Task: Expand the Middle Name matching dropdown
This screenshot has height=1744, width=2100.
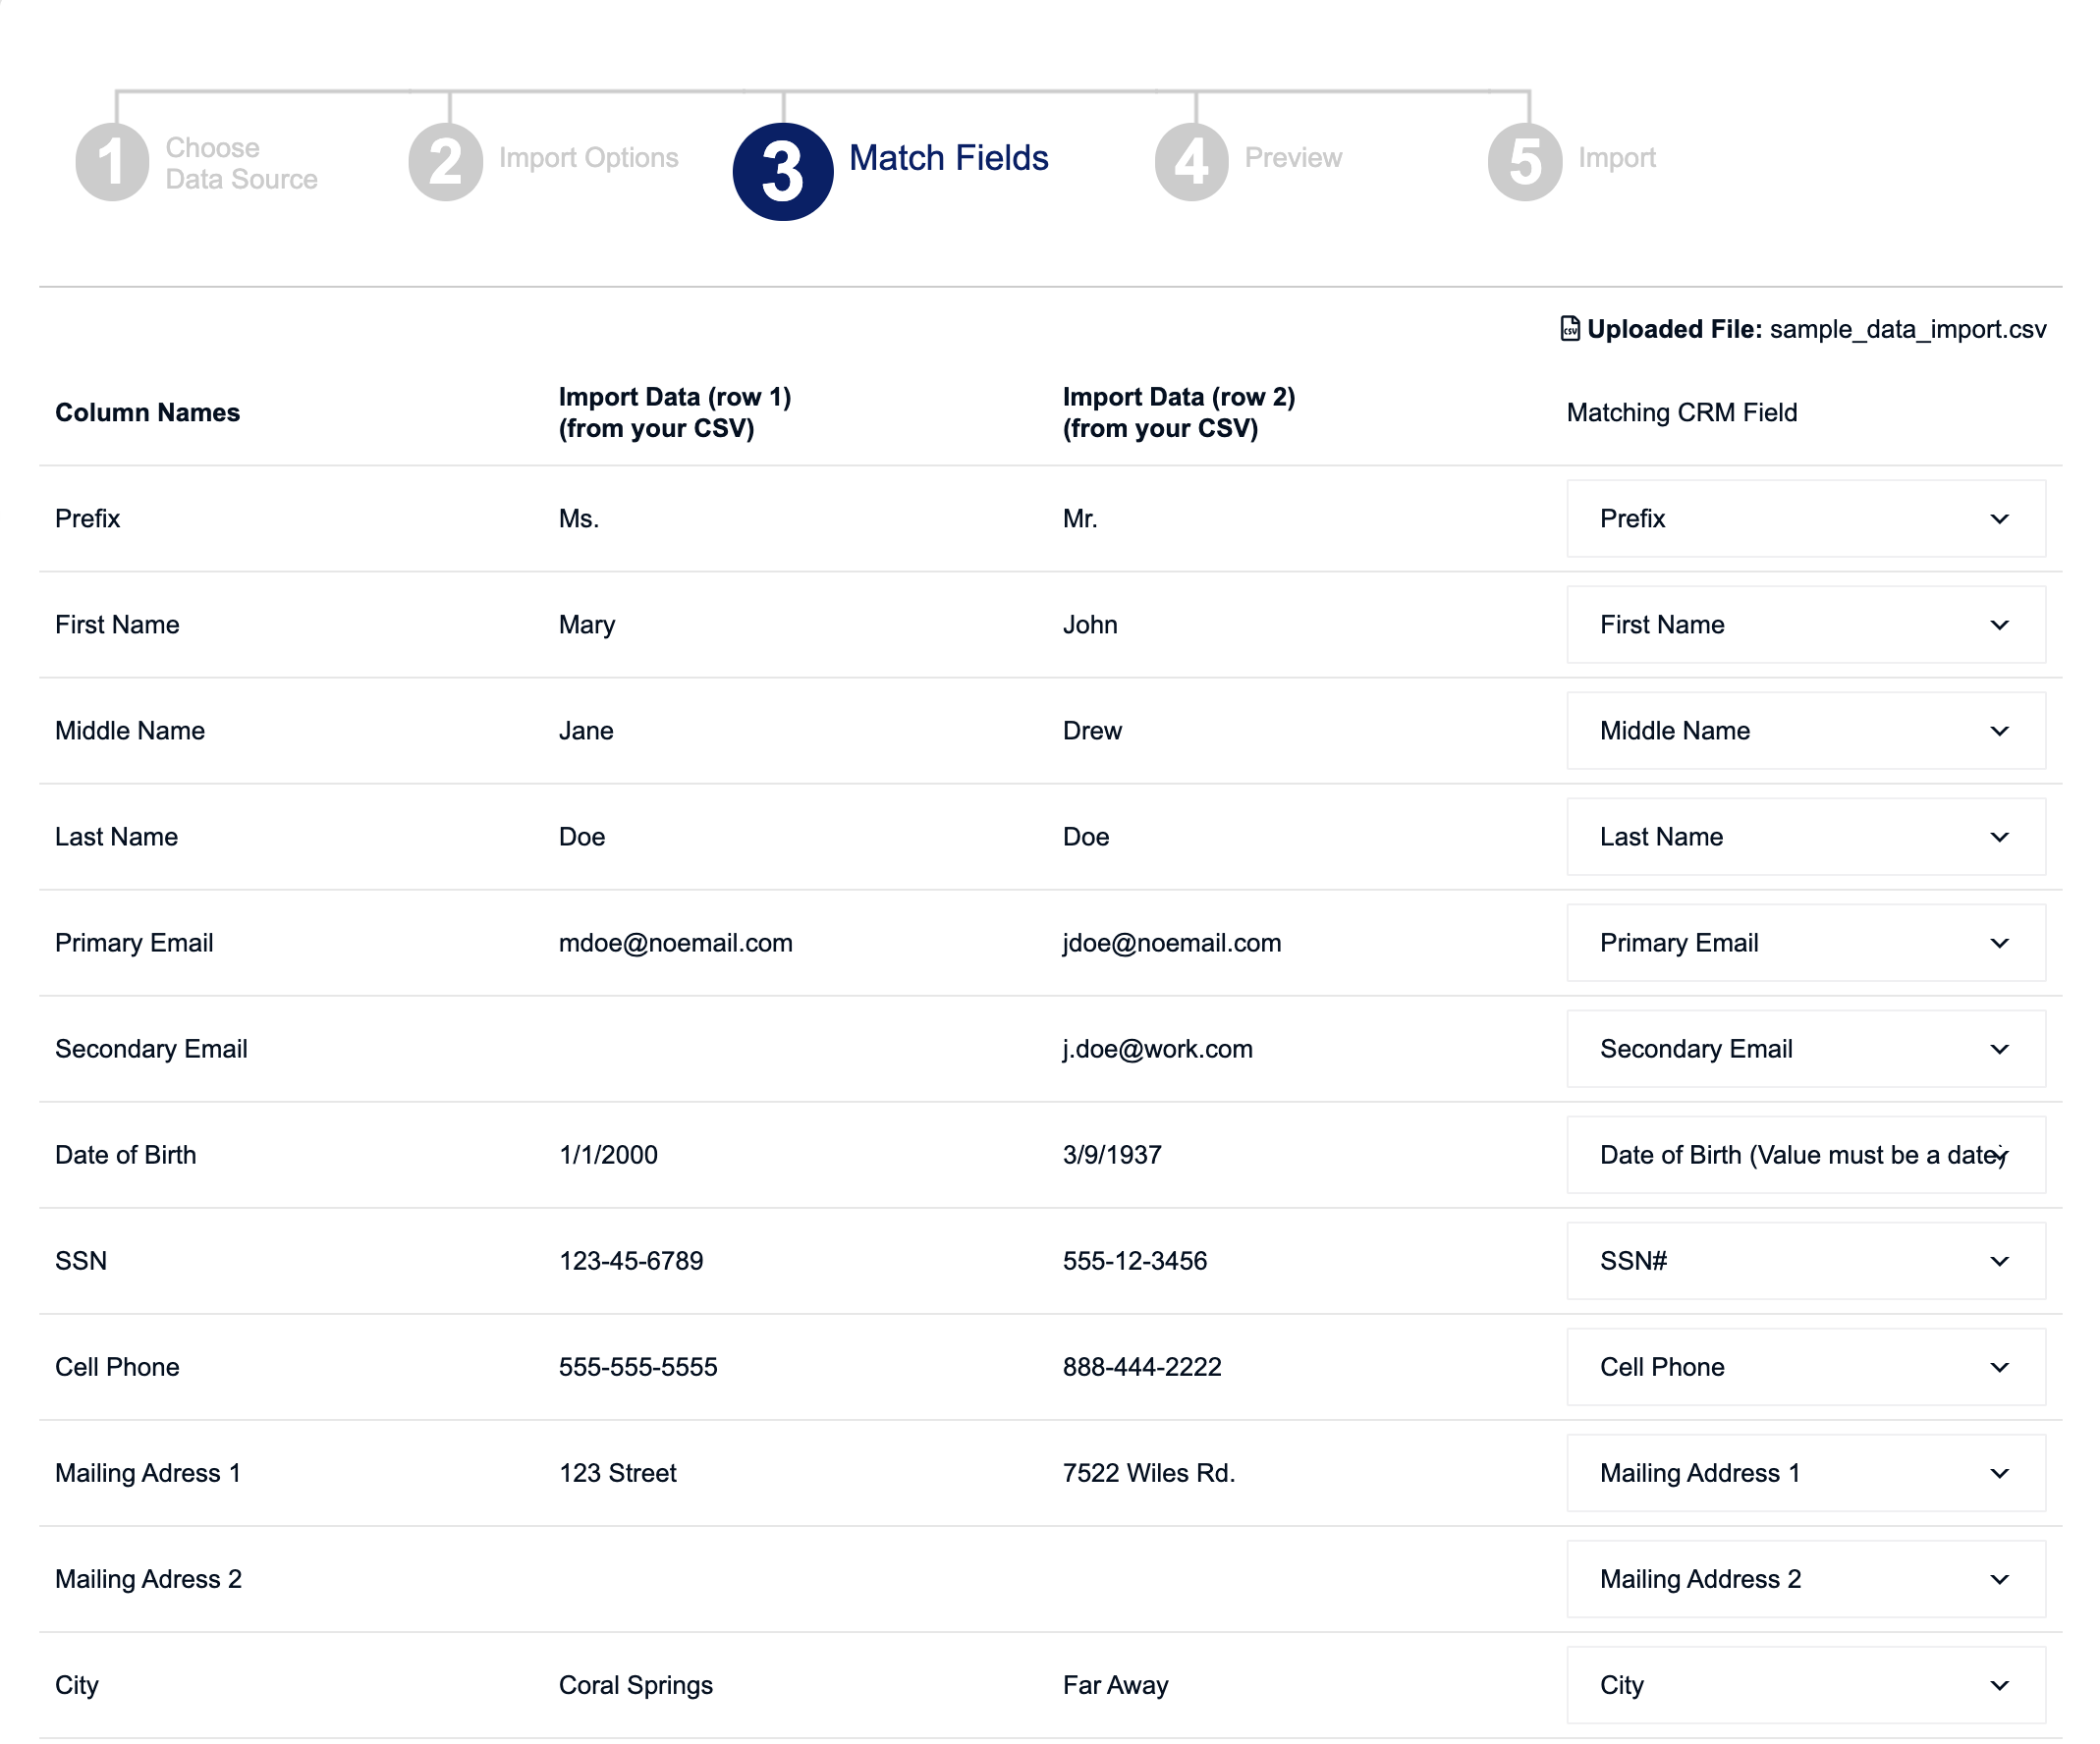Action: click(1806, 731)
